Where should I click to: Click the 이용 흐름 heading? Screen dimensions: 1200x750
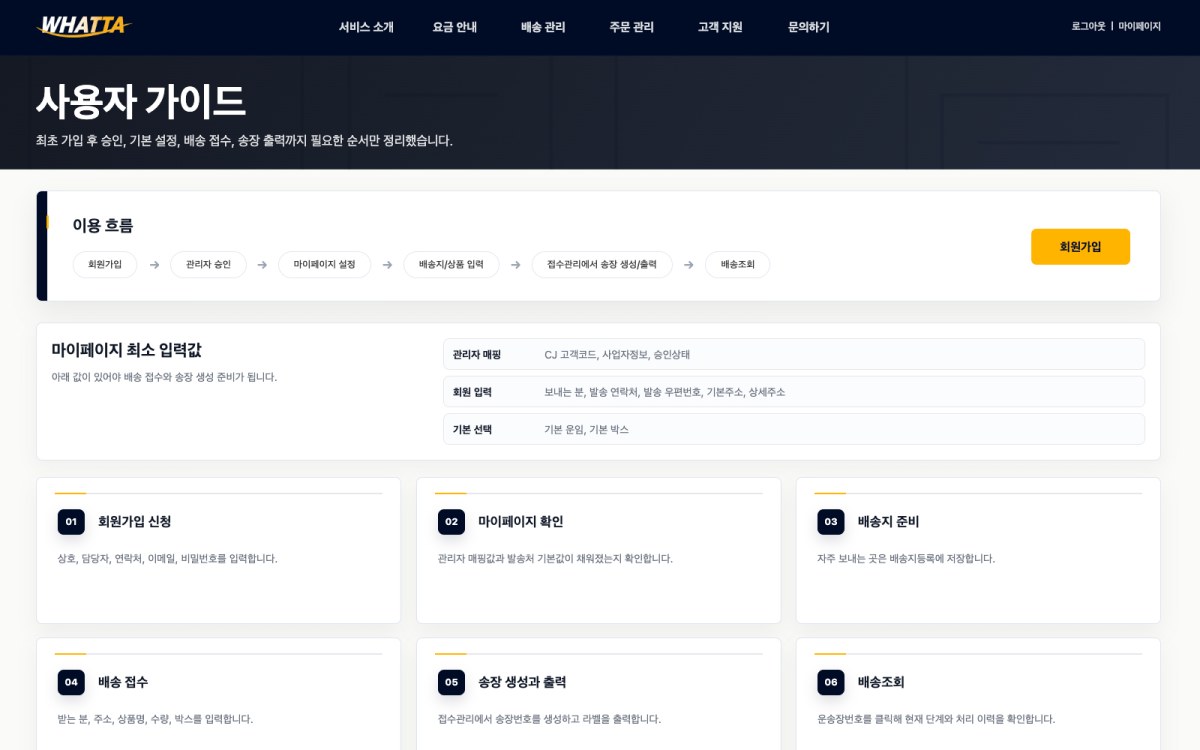pos(103,225)
